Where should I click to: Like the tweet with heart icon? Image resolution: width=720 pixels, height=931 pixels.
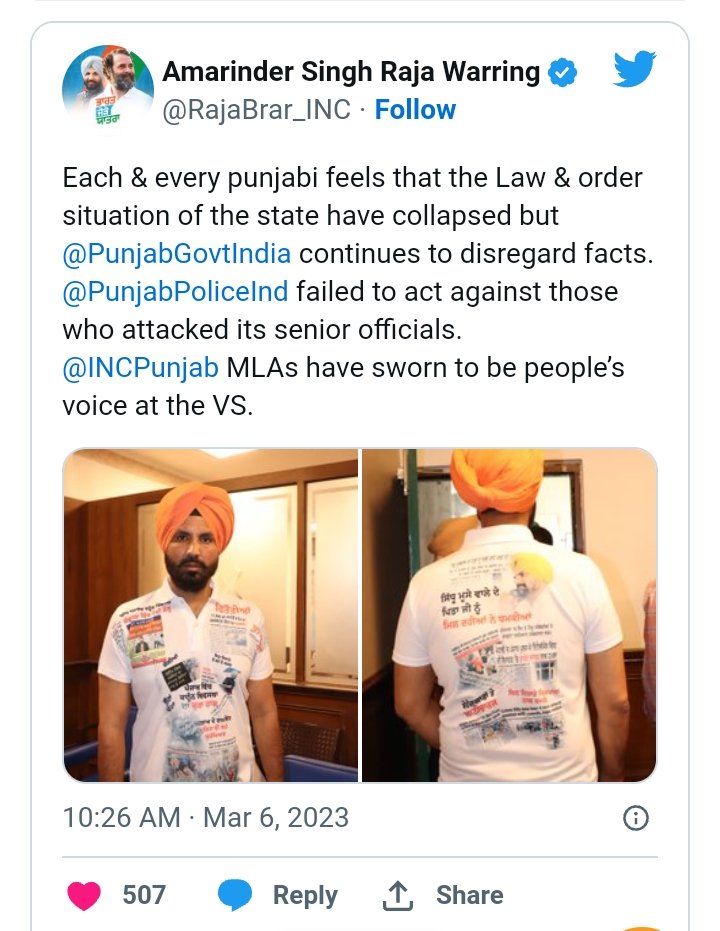click(x=84, y=895)
